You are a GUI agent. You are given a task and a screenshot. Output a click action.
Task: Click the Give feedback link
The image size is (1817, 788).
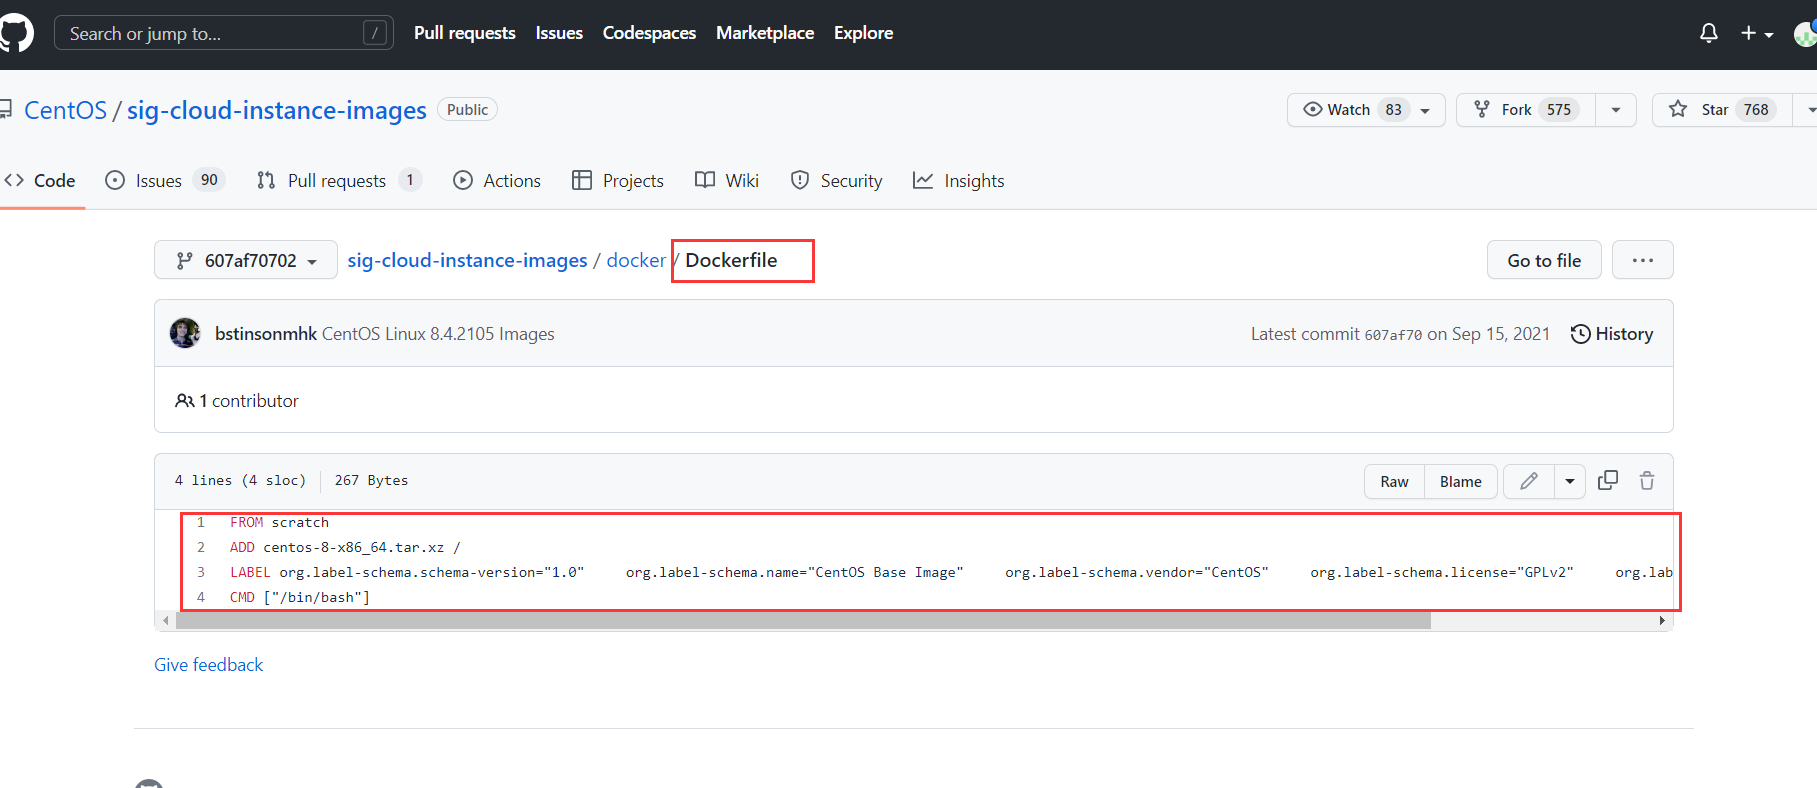pyautogui.click(x=209, y=665)
